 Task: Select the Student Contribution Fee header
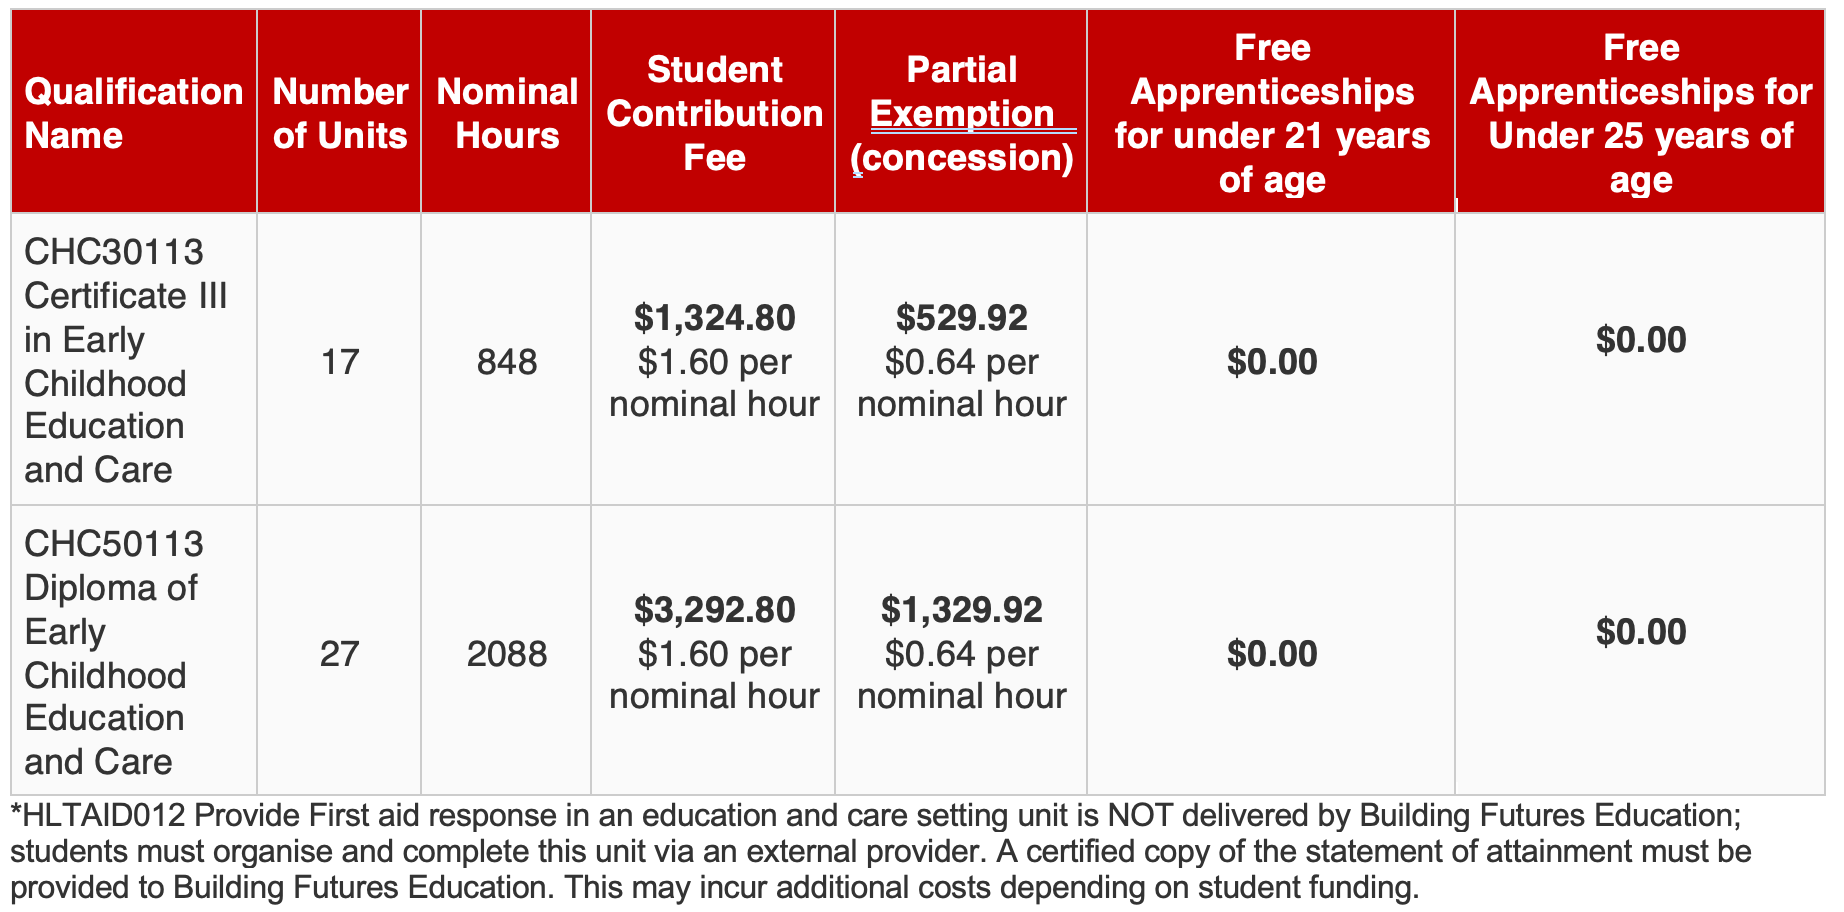pos(713,112)
